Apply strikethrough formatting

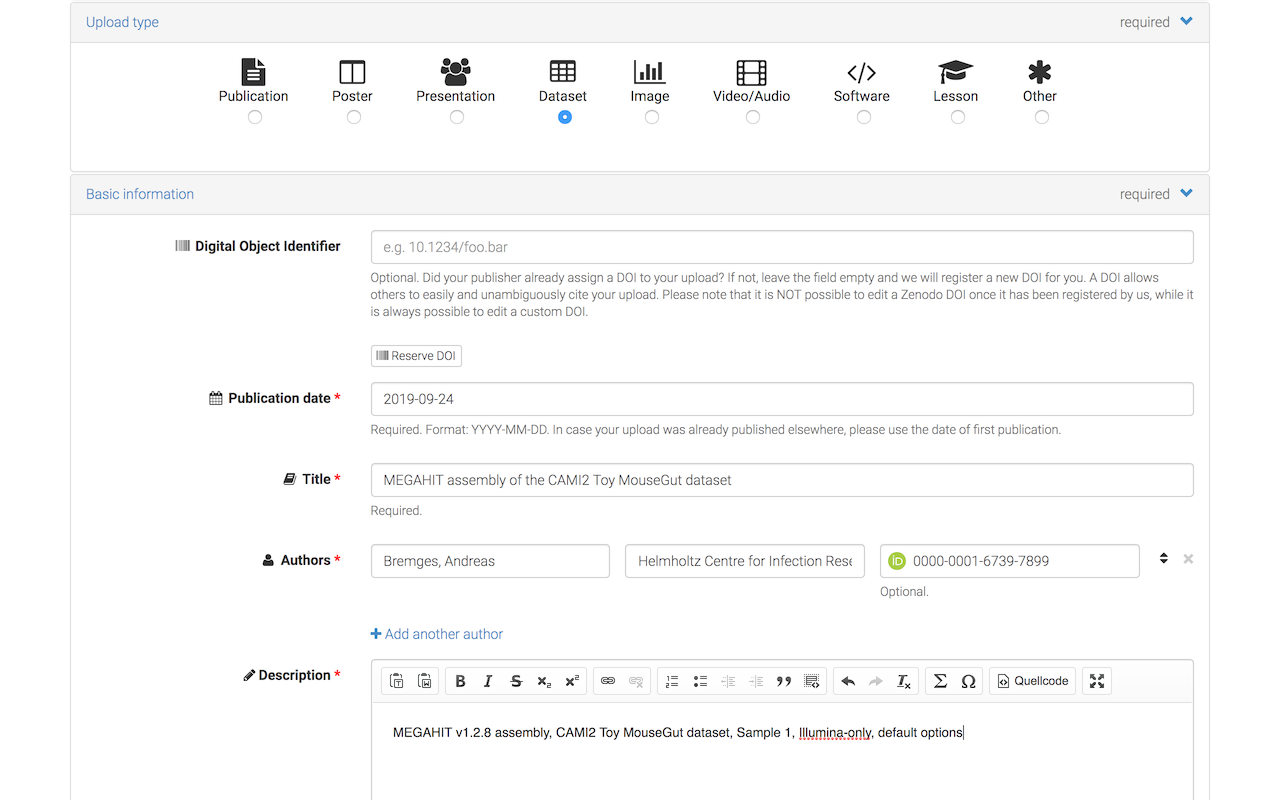(516, 681)
